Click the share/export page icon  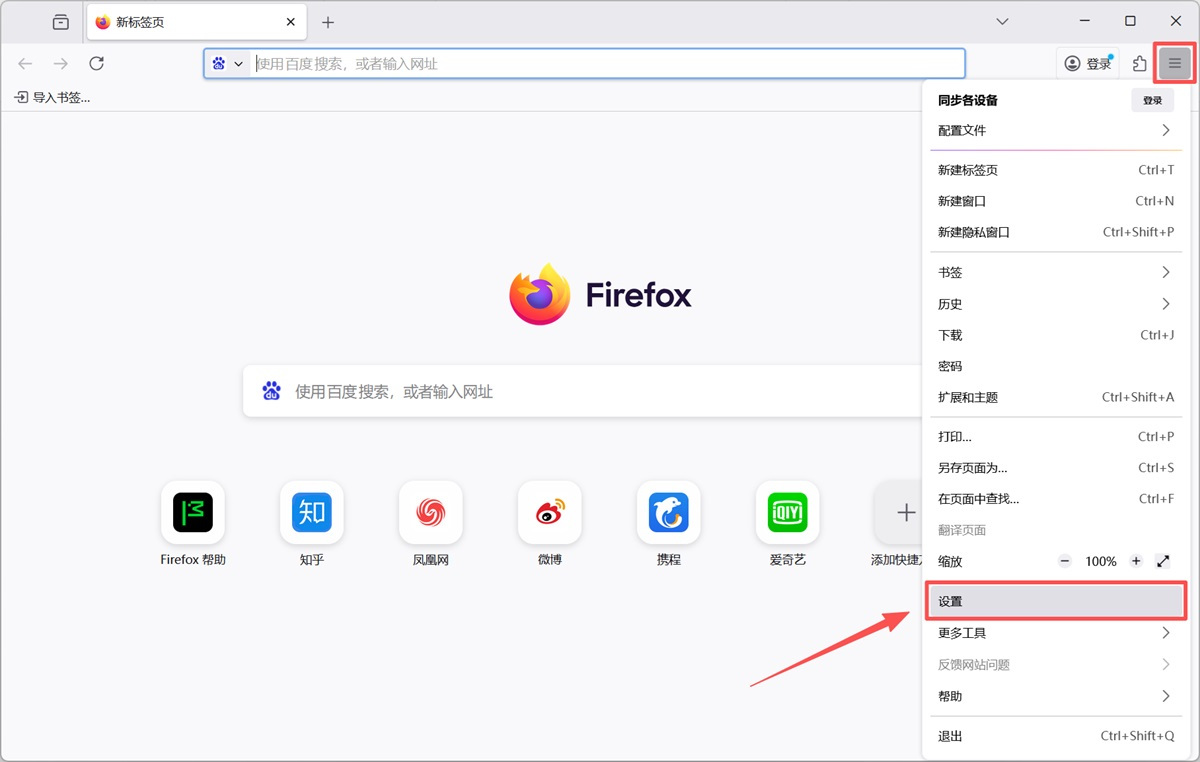click(1138, 62)
